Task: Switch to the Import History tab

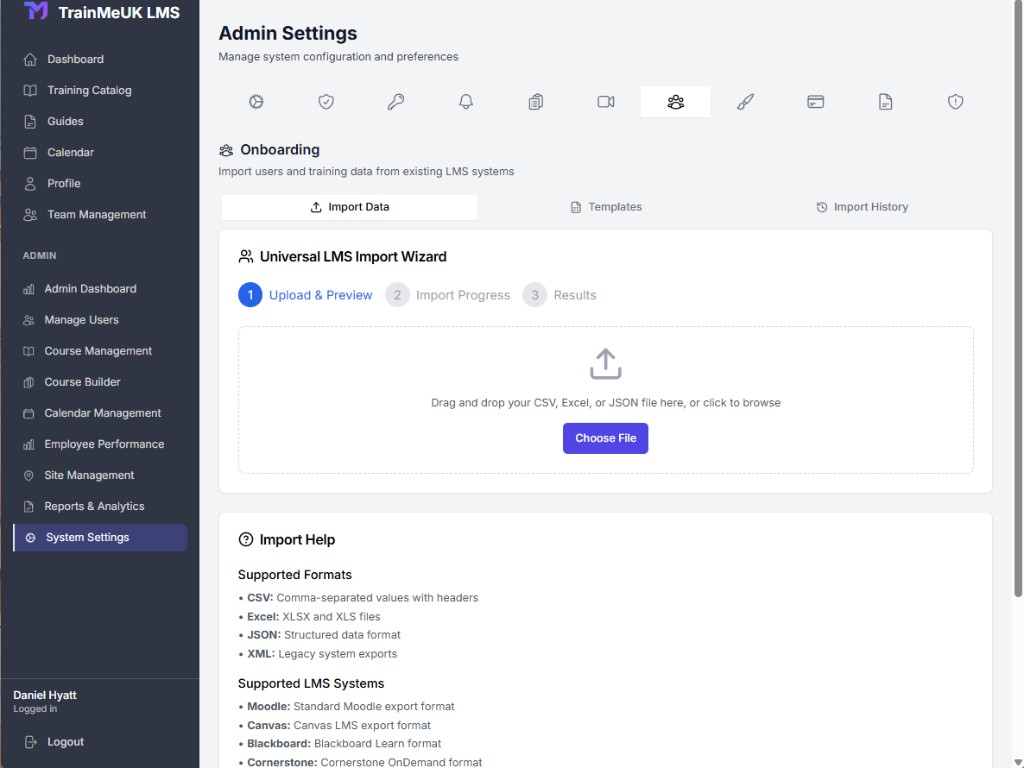Action: 861,207
